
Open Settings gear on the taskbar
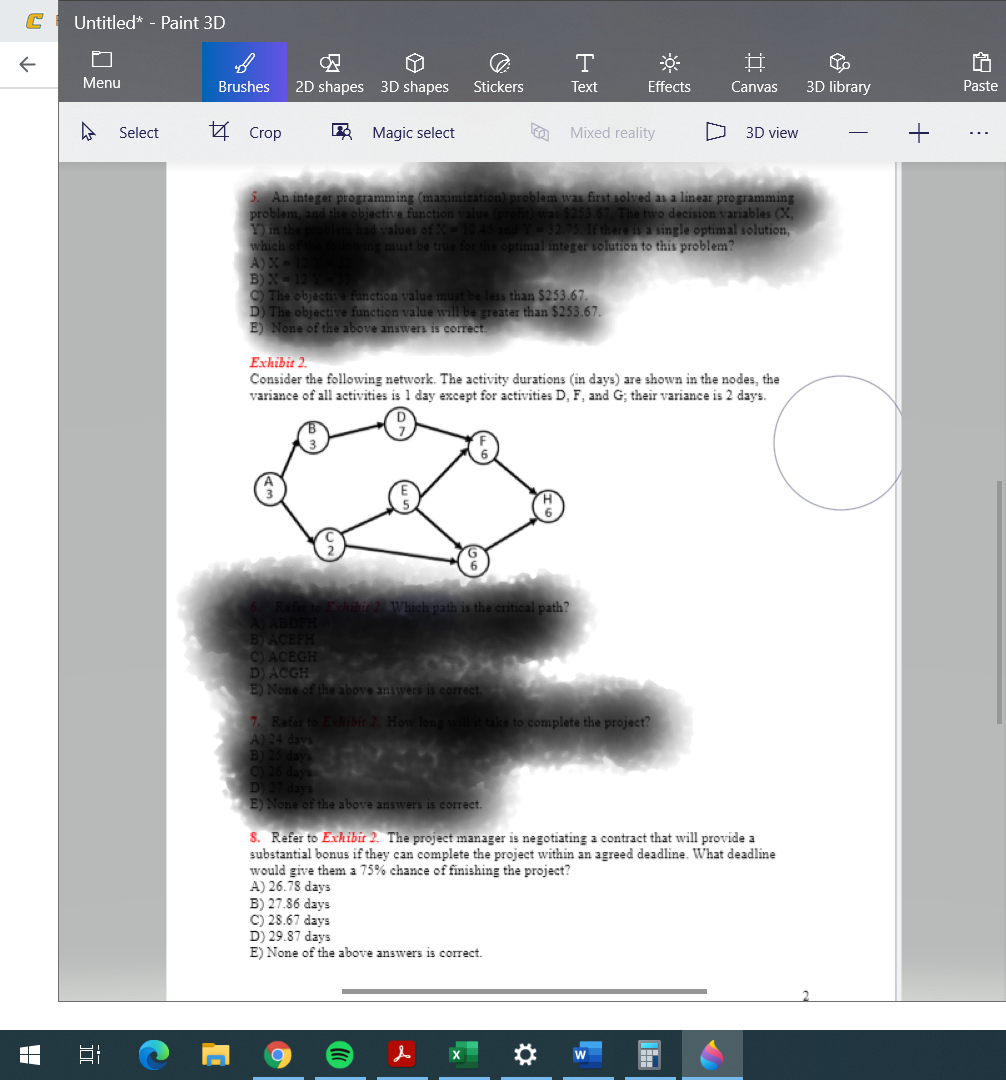click(x=525, y=1055)
